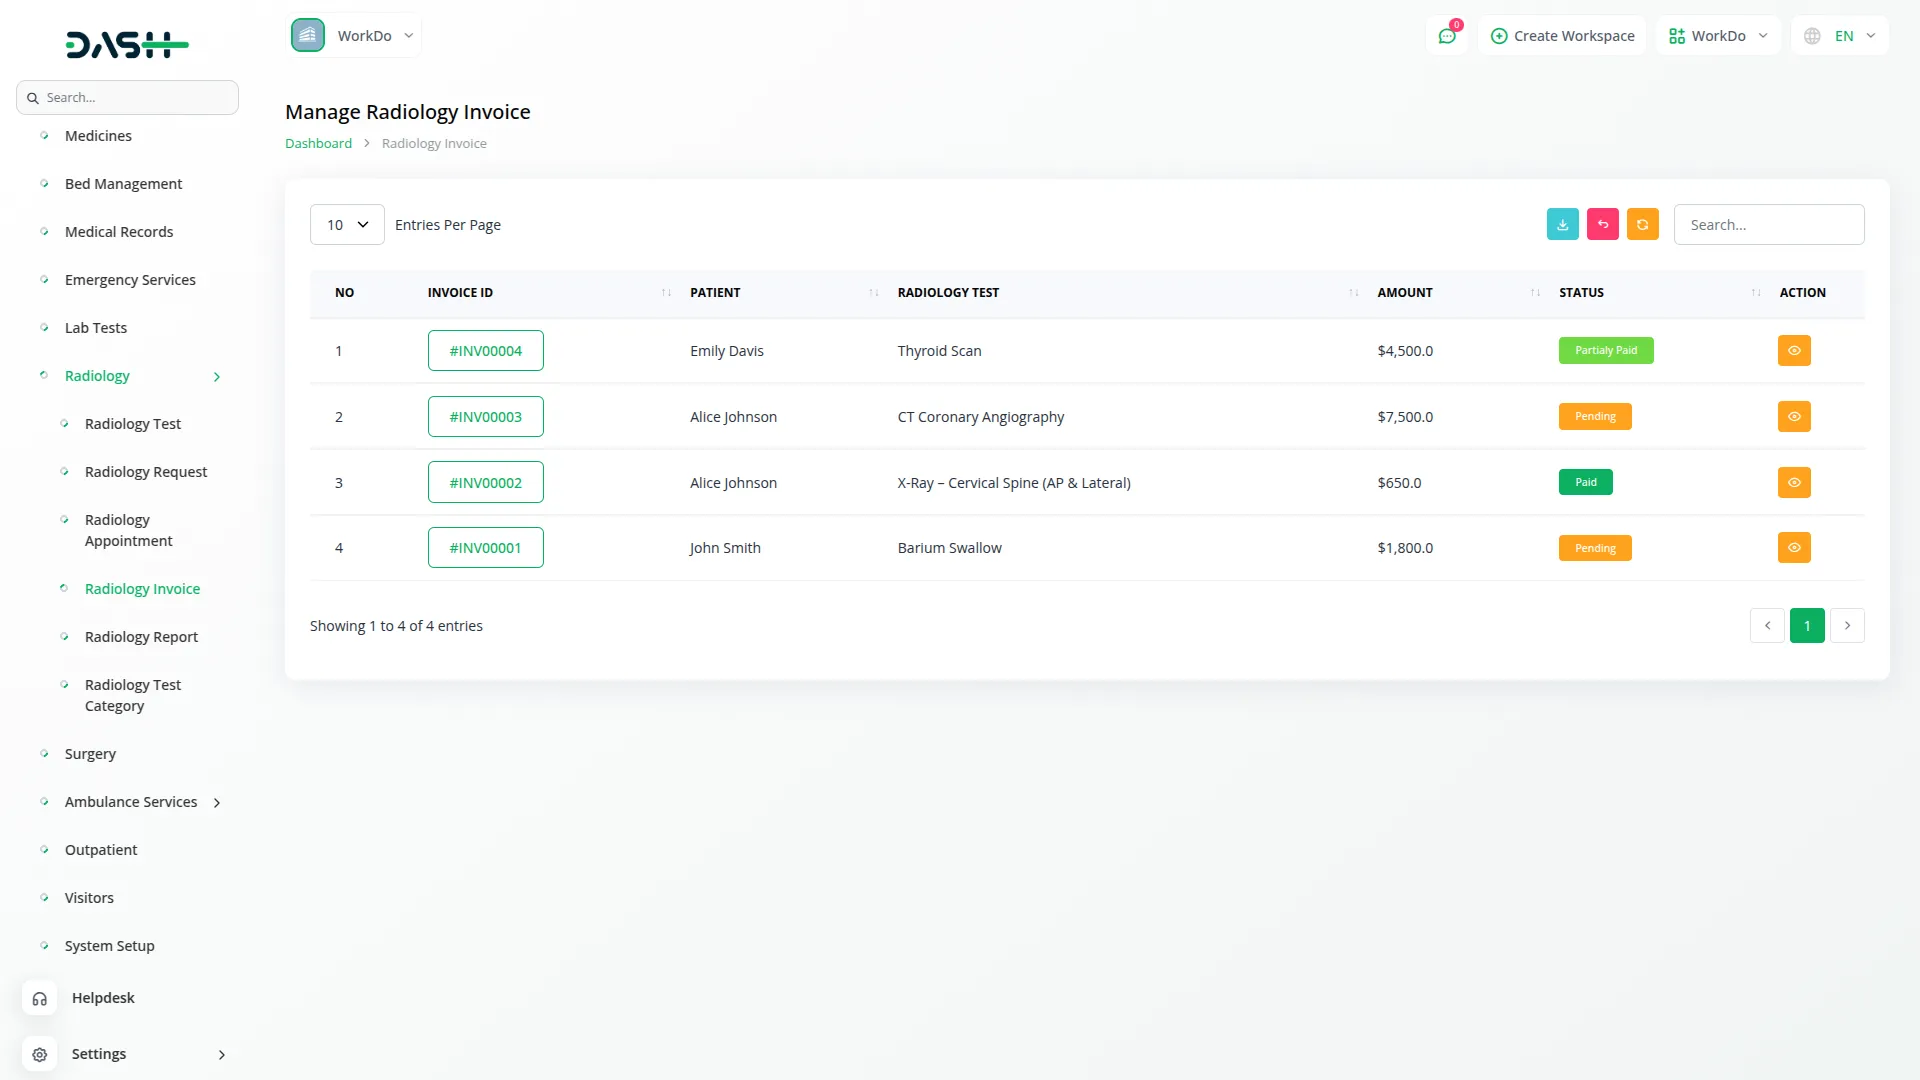1920x1080 pixels.
Task: Click the table search input field
Action: pyautogui.click(x=1768, y=225)
